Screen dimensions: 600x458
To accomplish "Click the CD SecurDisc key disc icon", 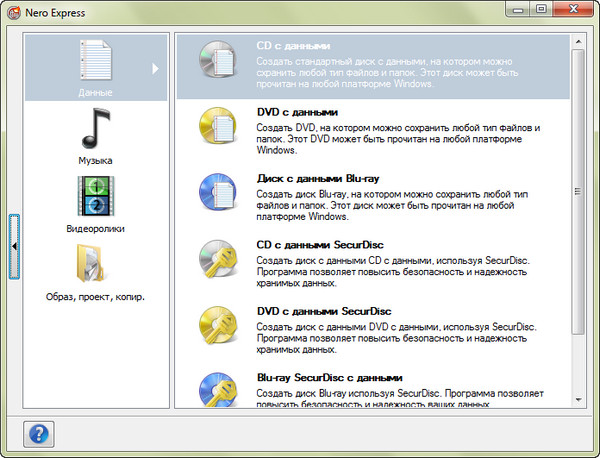I will pos(216,260).
